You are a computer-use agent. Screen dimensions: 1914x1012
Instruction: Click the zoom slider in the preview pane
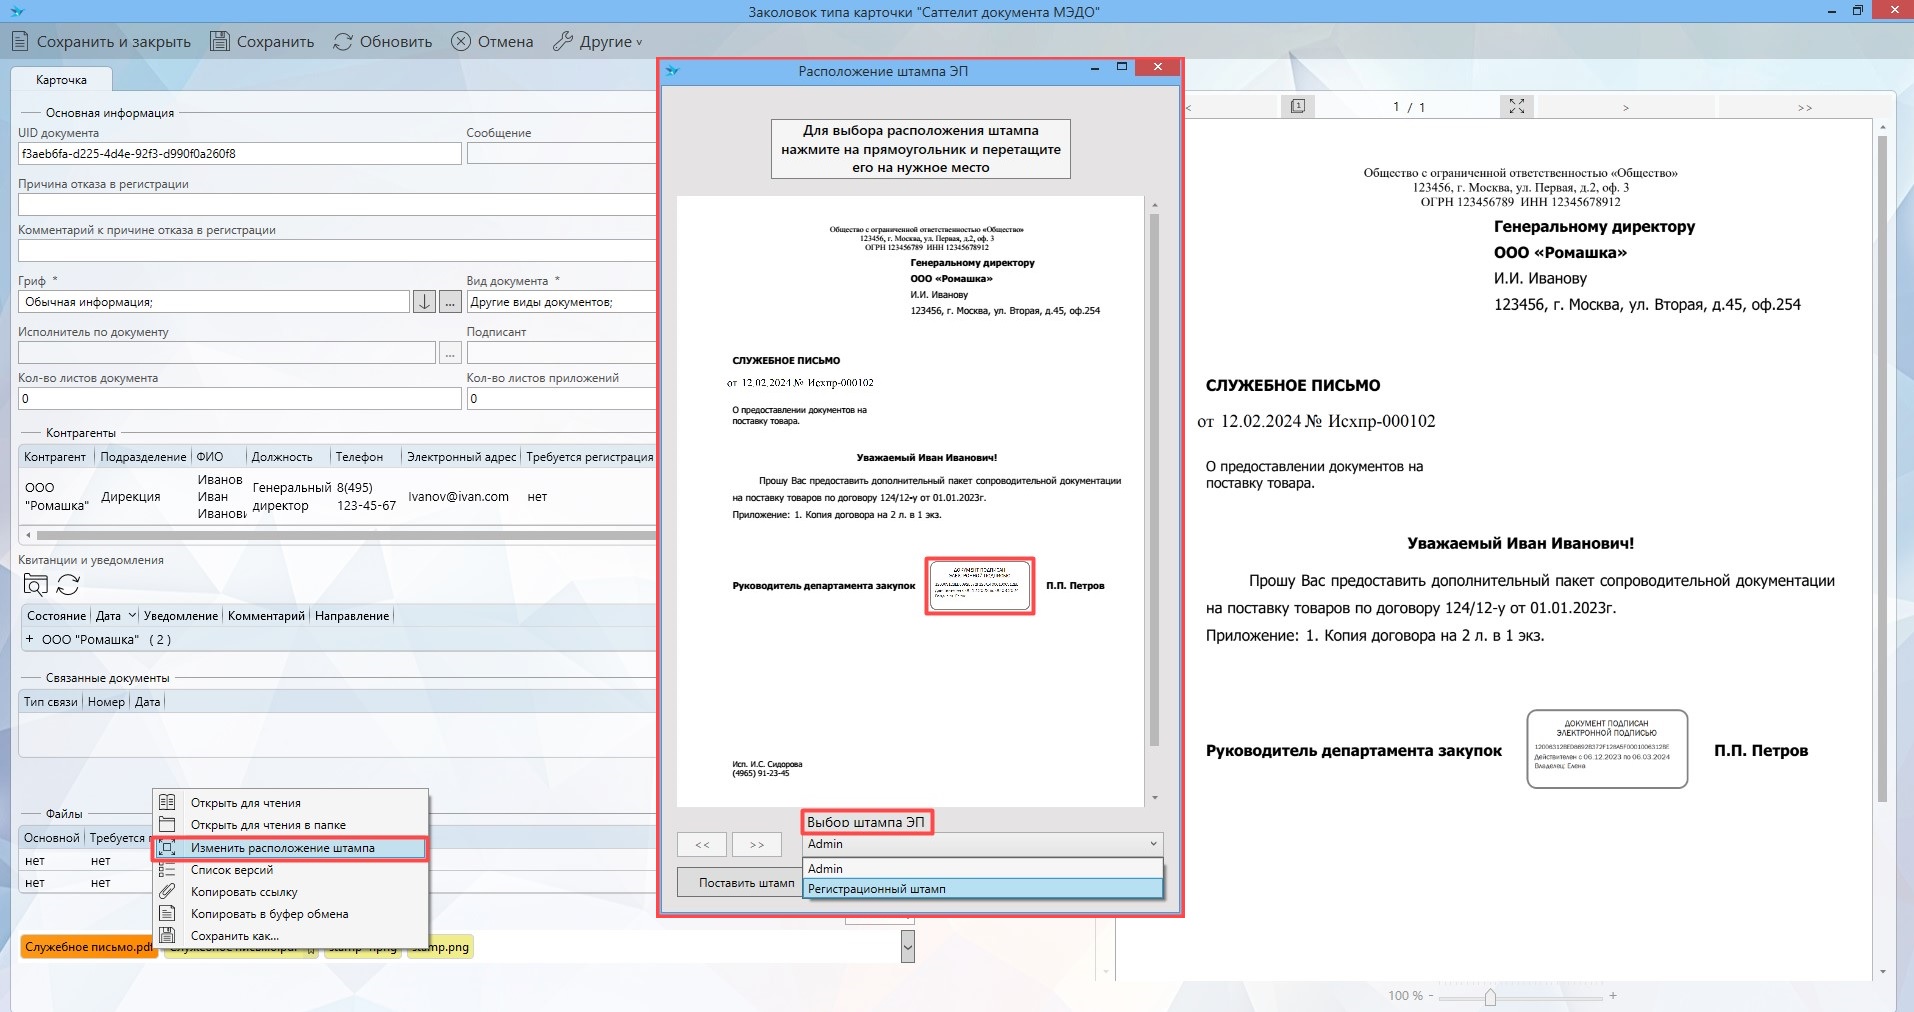(1490, 997)
